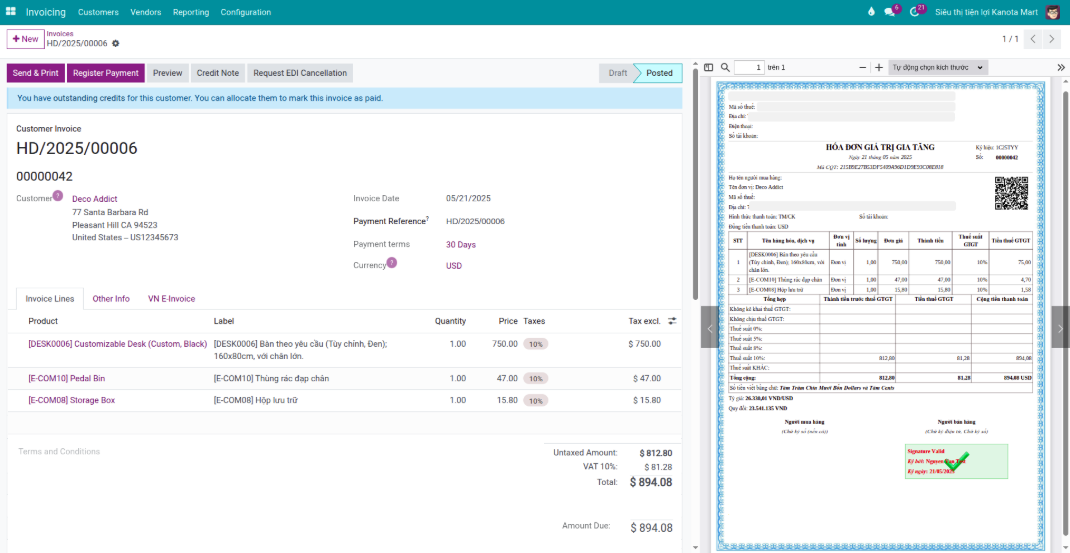
Task: Go to previous record arrow
Action: pos(1034,39)
